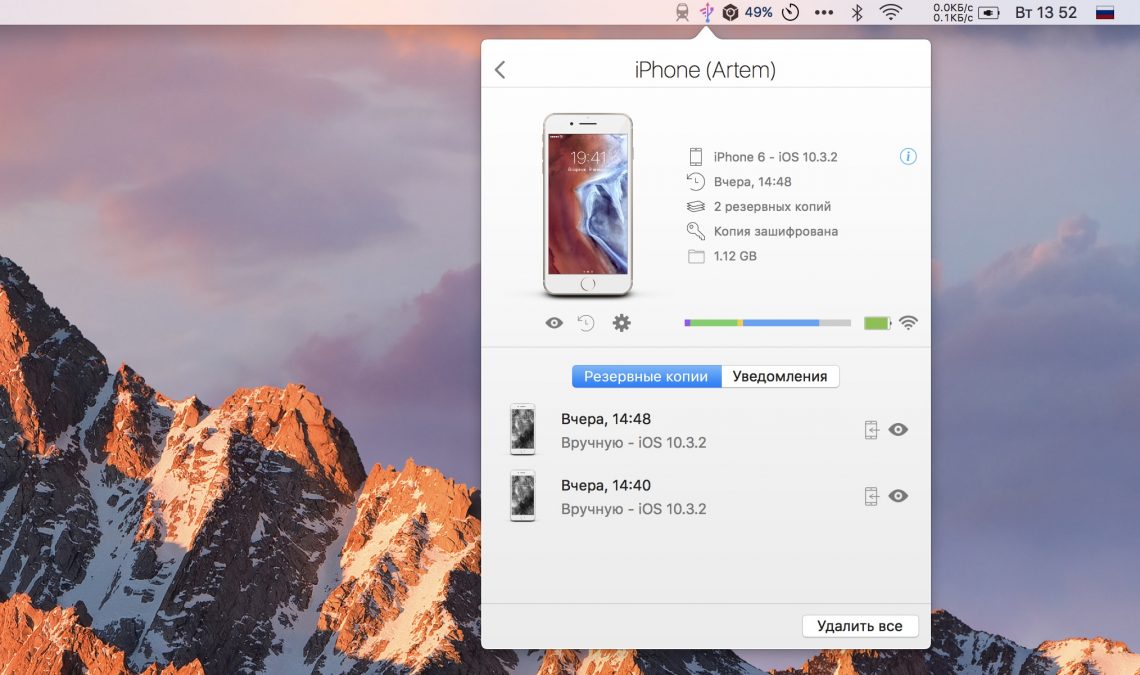Click the back arrow in iPhone panel
1140x675 pixels.
[500, 70]
